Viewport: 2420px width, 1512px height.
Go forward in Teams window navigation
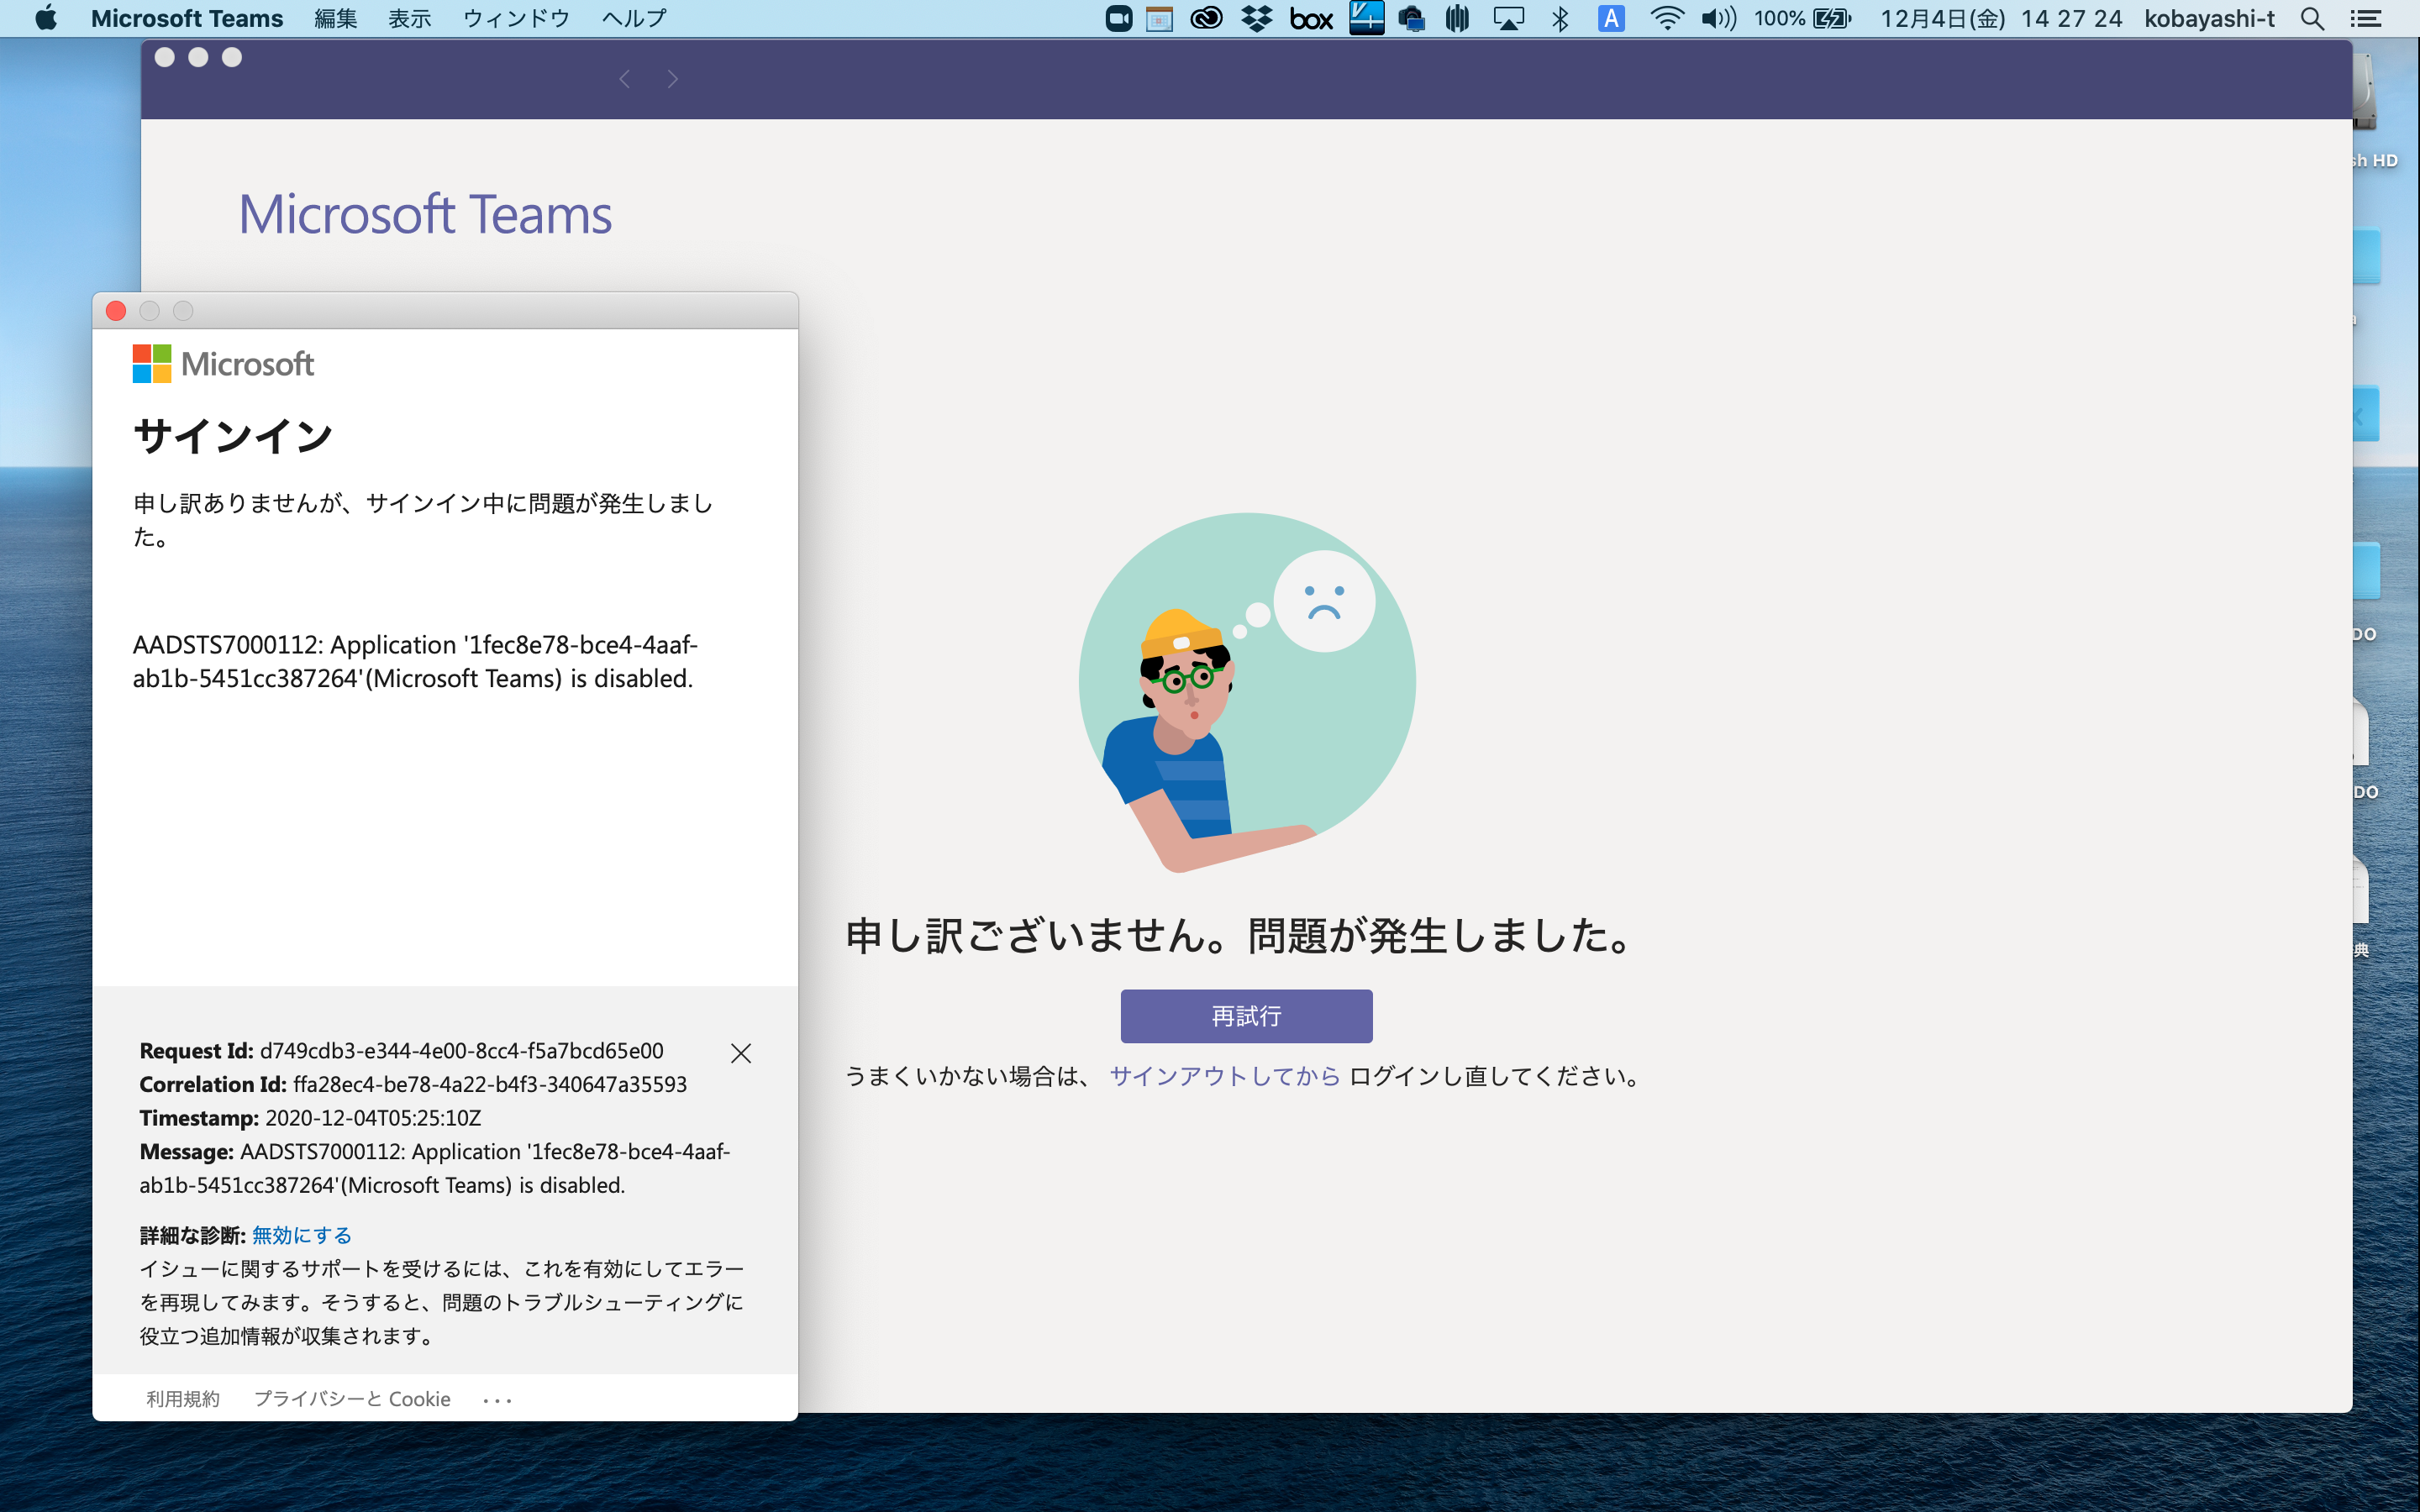pyautogui.click(x=673, y=79)
